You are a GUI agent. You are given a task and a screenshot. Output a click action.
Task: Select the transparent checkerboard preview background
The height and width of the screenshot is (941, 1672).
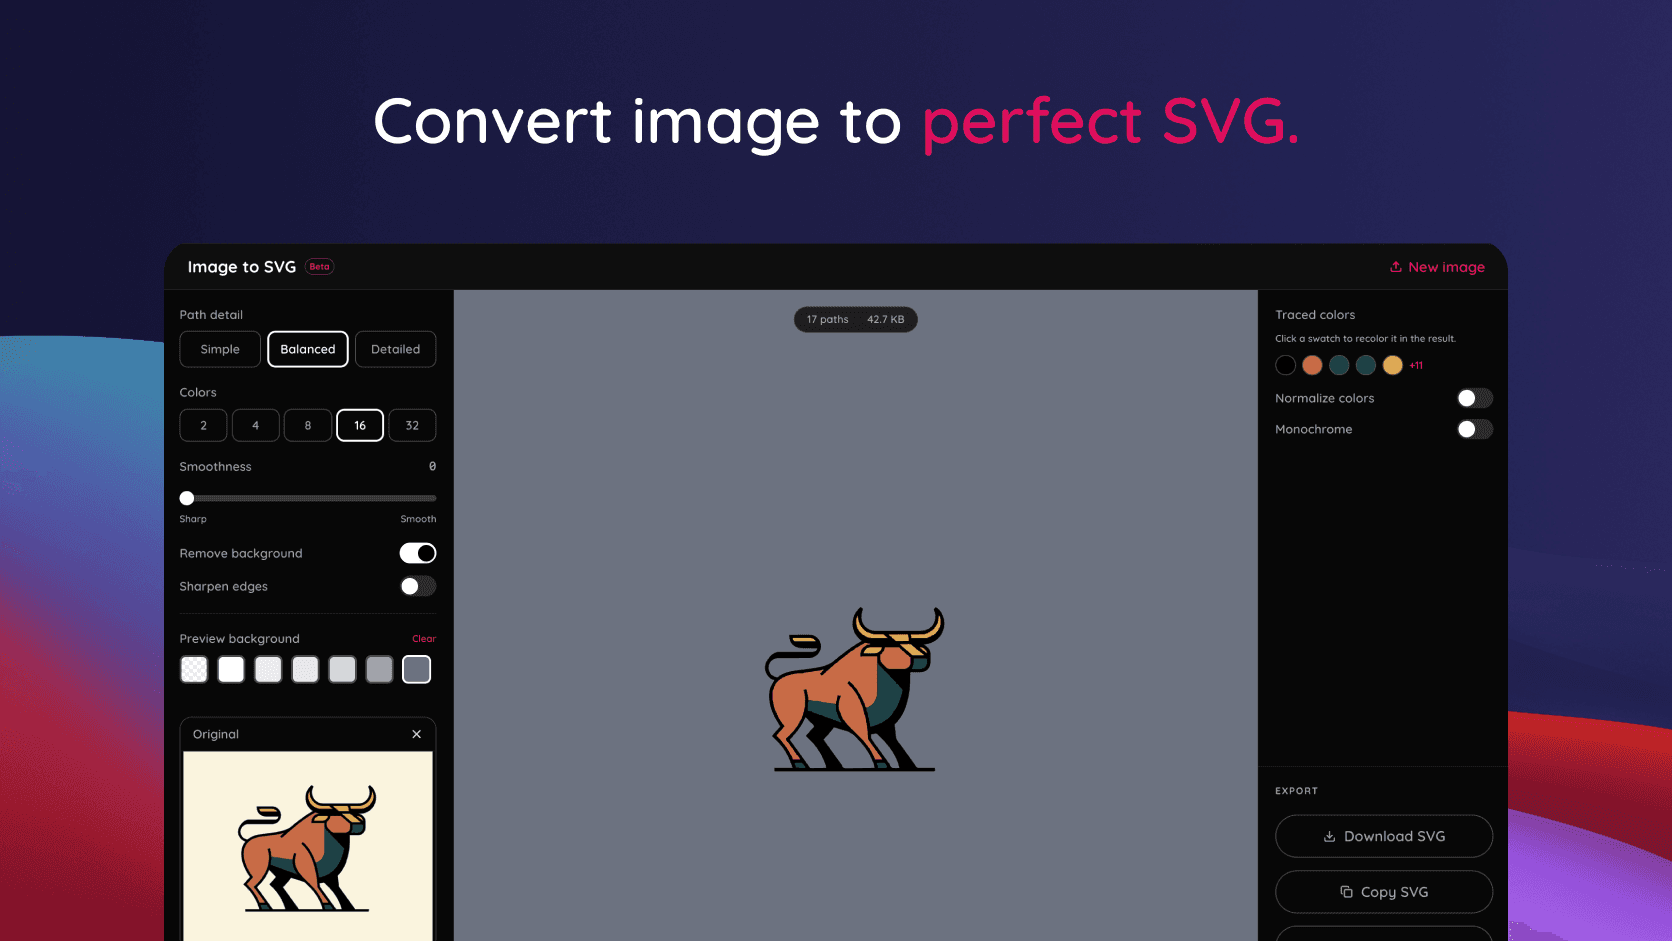pos(194,669)
